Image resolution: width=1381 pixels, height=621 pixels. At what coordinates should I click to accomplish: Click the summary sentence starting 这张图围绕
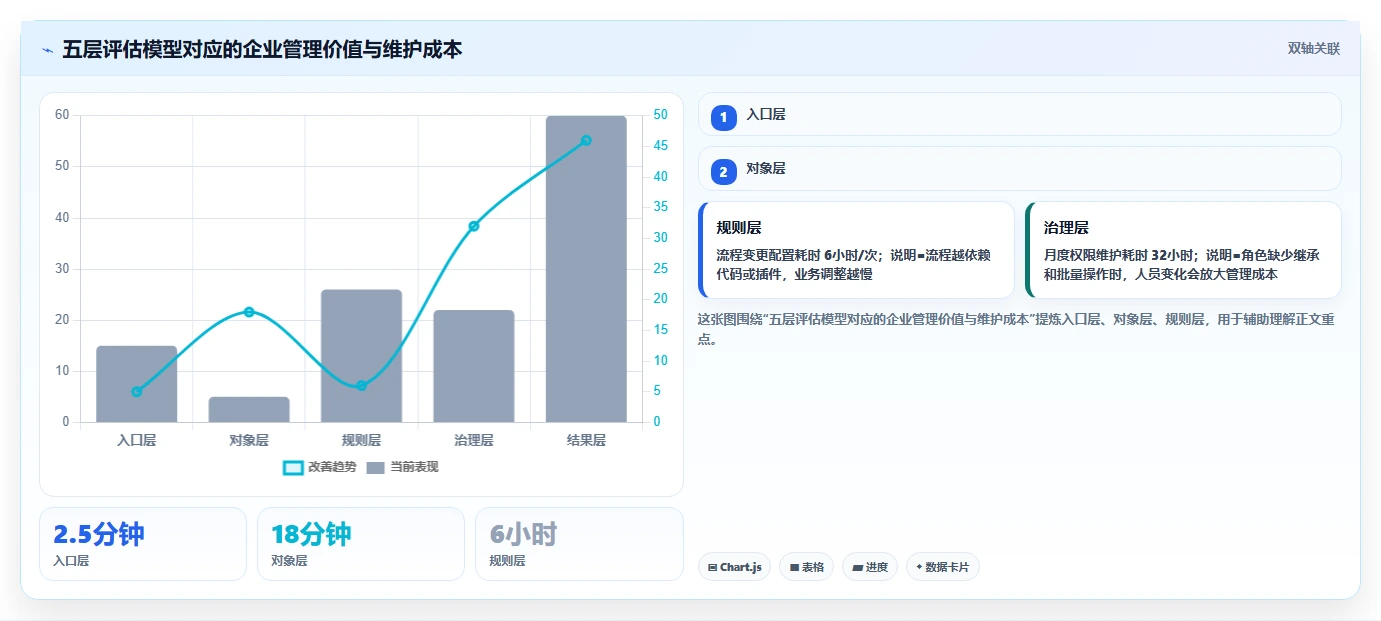click(x=1015, y=329)
